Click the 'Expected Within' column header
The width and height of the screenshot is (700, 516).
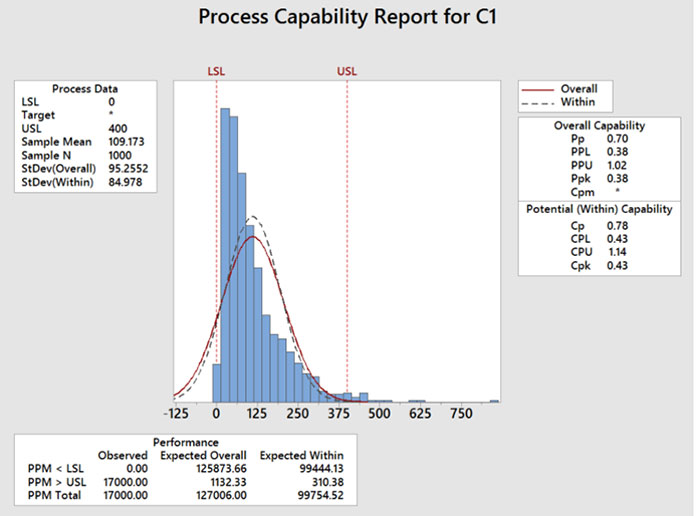(x=302, y=456)
